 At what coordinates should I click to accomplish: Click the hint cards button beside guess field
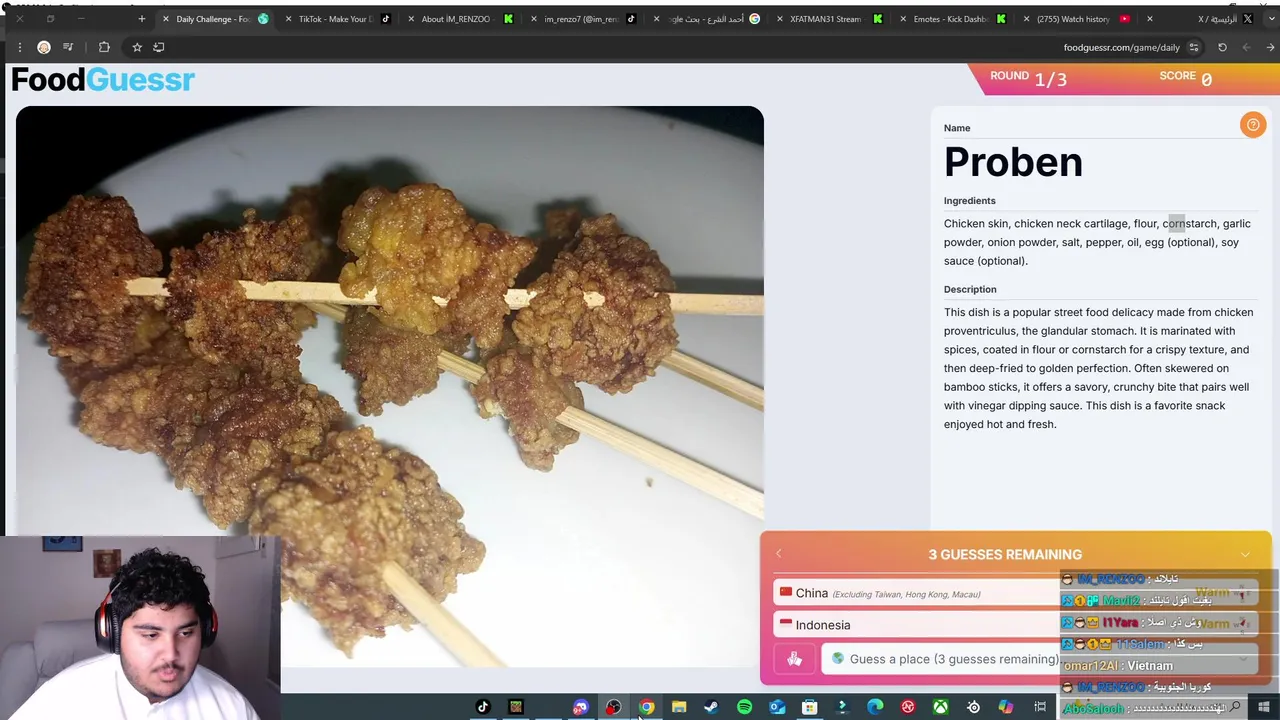[x=794, y=659]
